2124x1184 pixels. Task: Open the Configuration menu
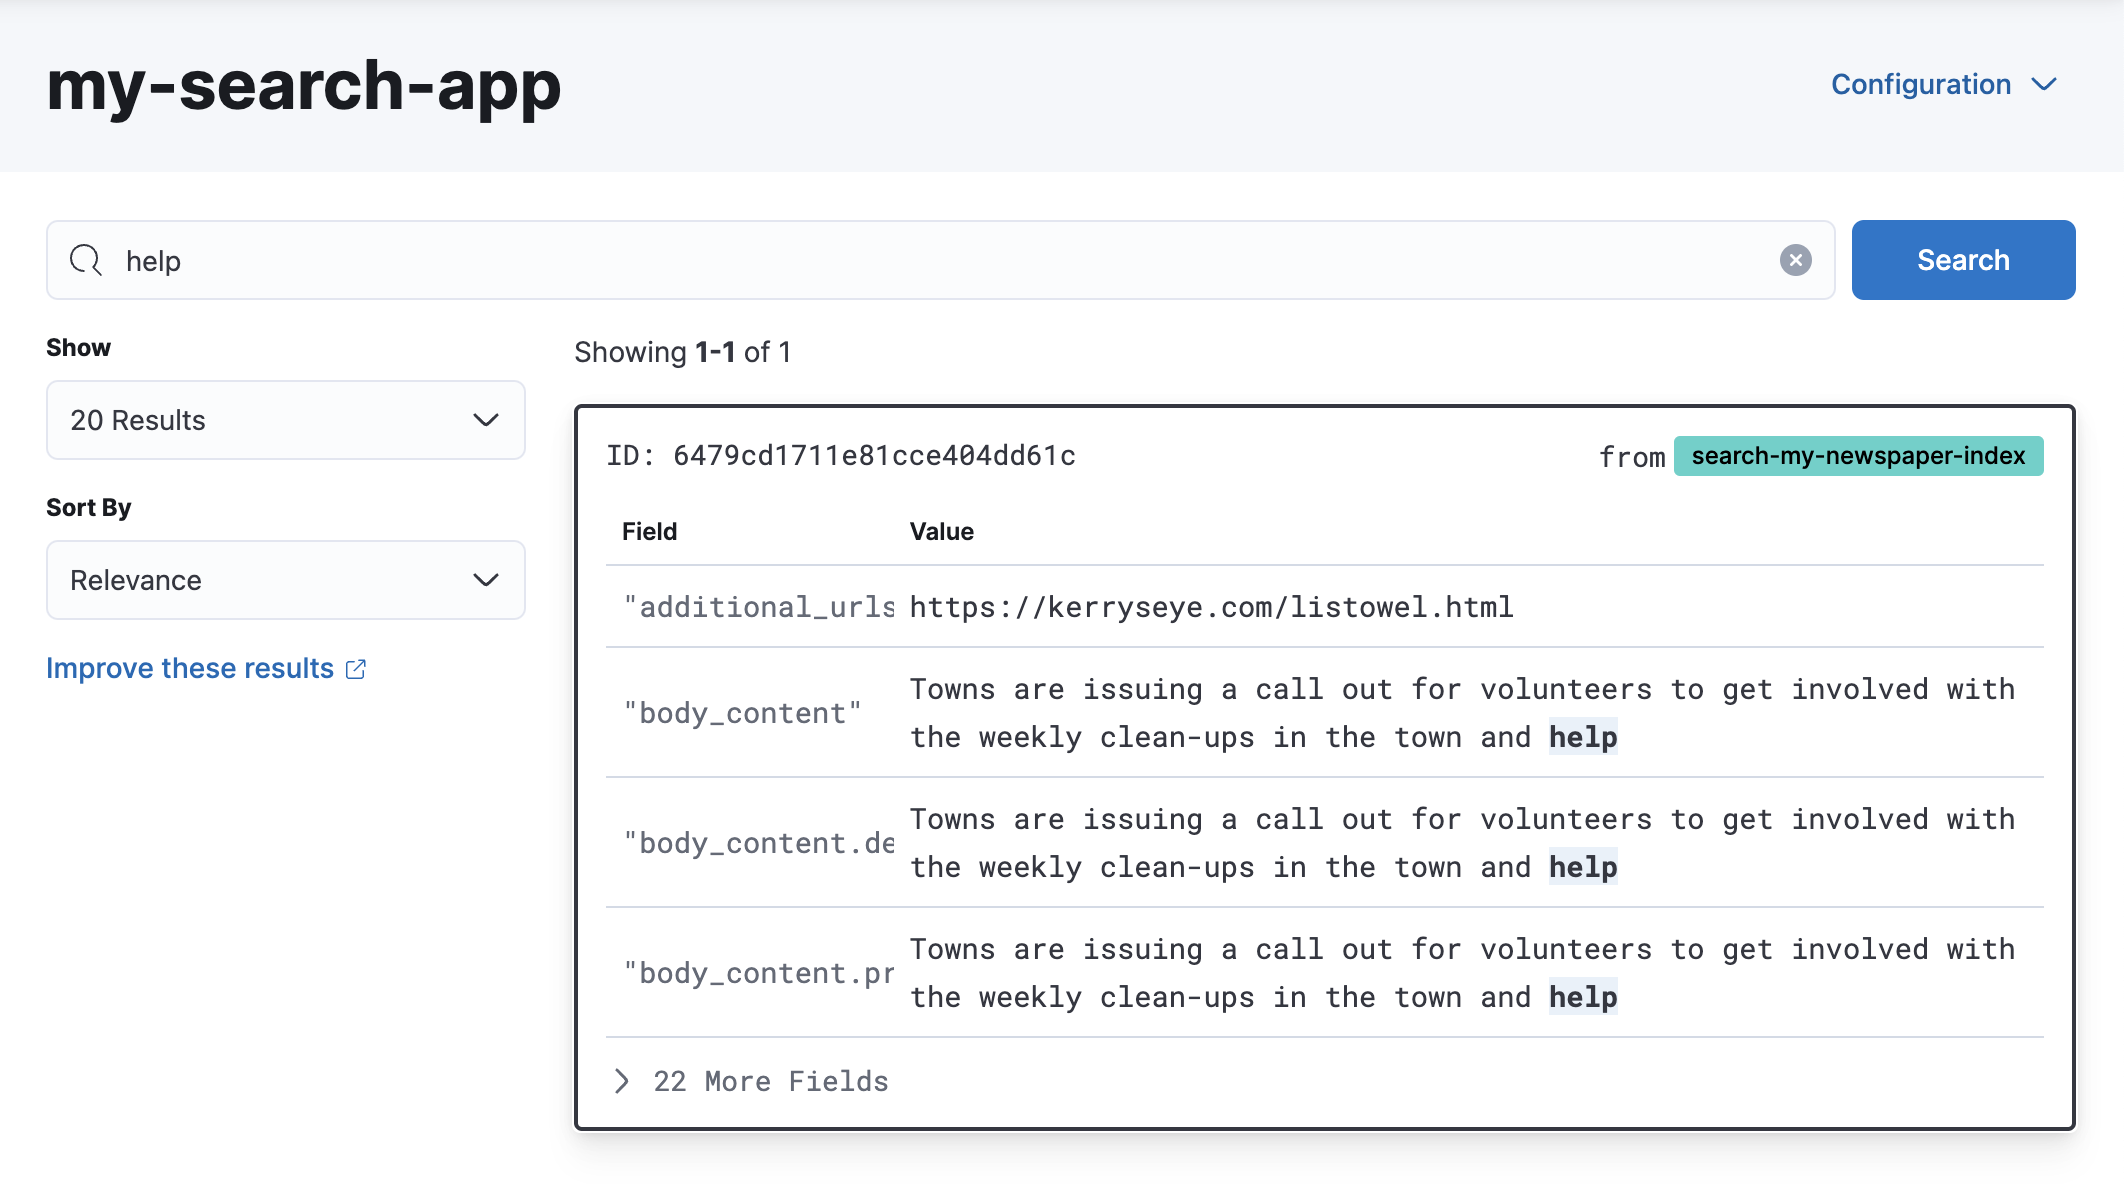tap(1921, 84)
